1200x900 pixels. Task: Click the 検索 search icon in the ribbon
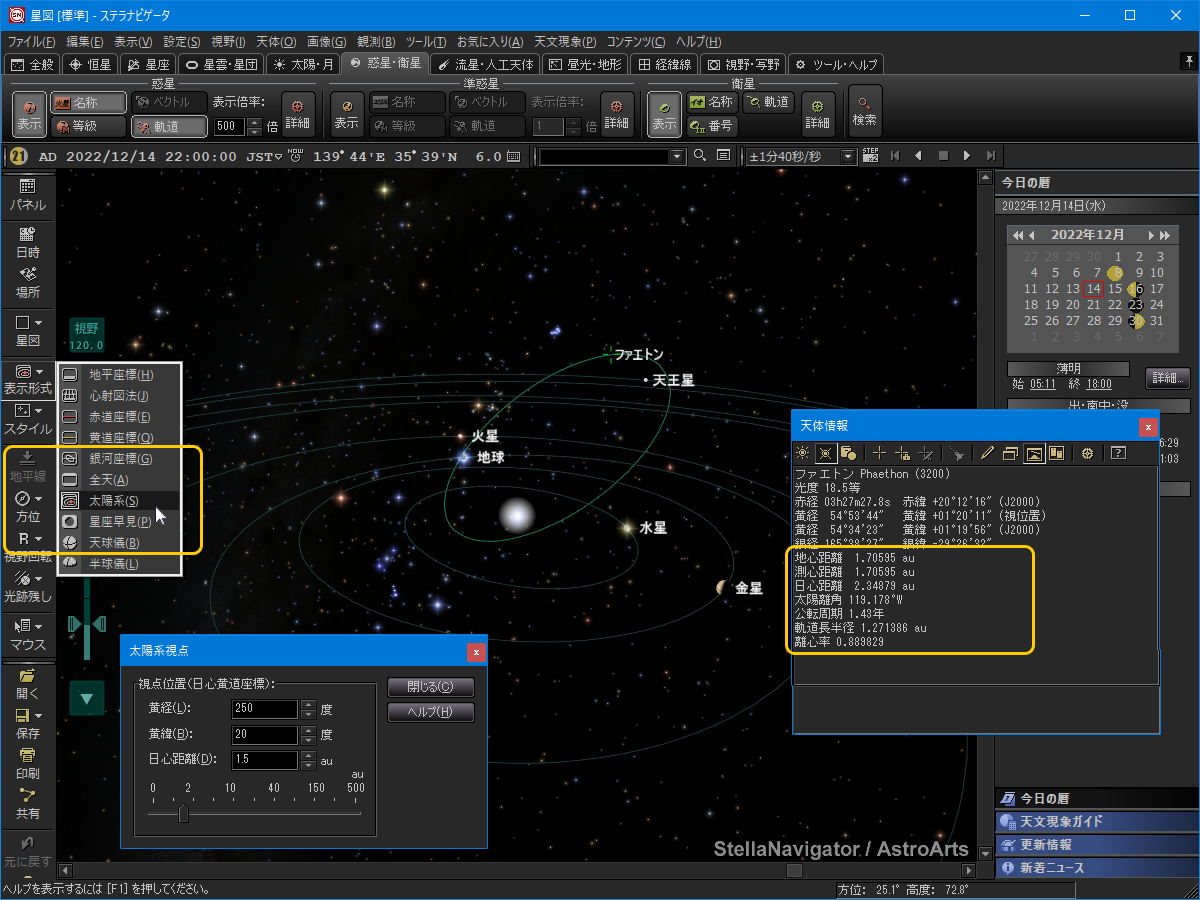pyautogui.click(x=865, y=108)
